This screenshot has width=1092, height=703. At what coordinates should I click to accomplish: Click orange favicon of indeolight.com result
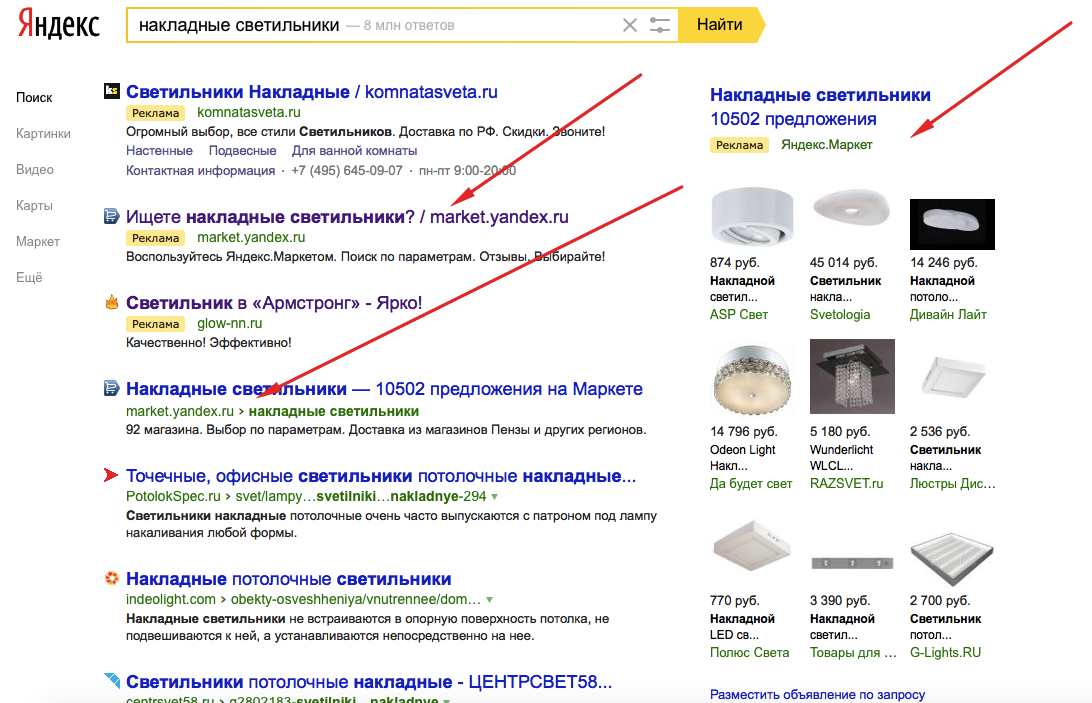(x=111, y=578)
